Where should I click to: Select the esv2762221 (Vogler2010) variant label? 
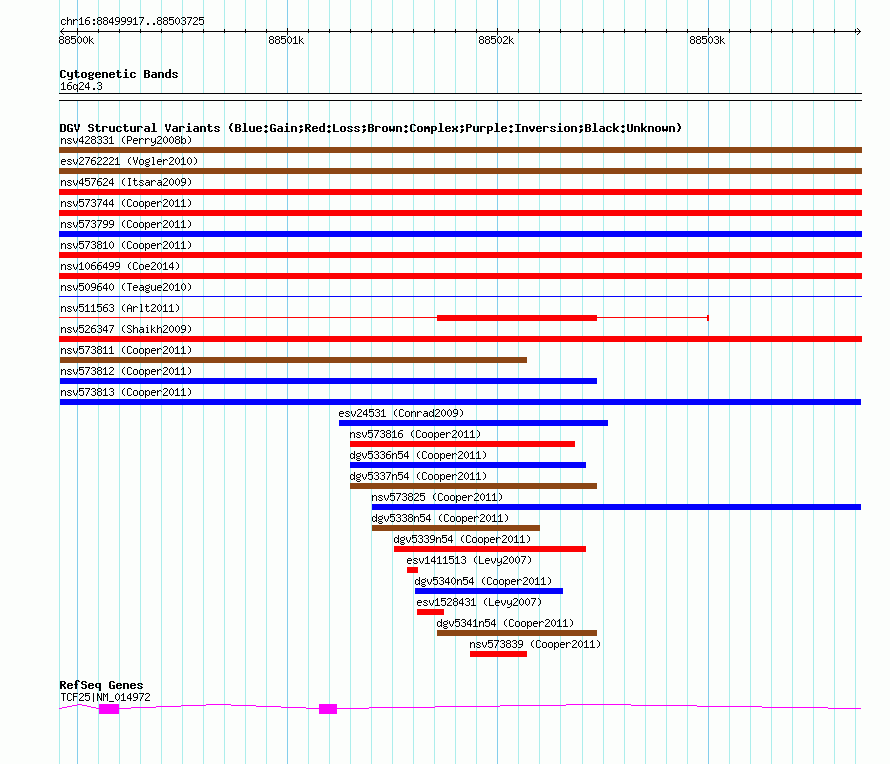[129, 161]
